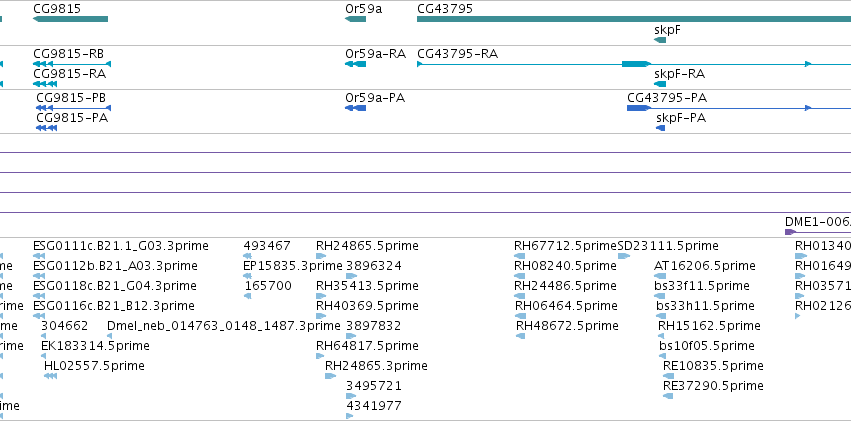Select the CG43795-RA exon block

point(636,64)
